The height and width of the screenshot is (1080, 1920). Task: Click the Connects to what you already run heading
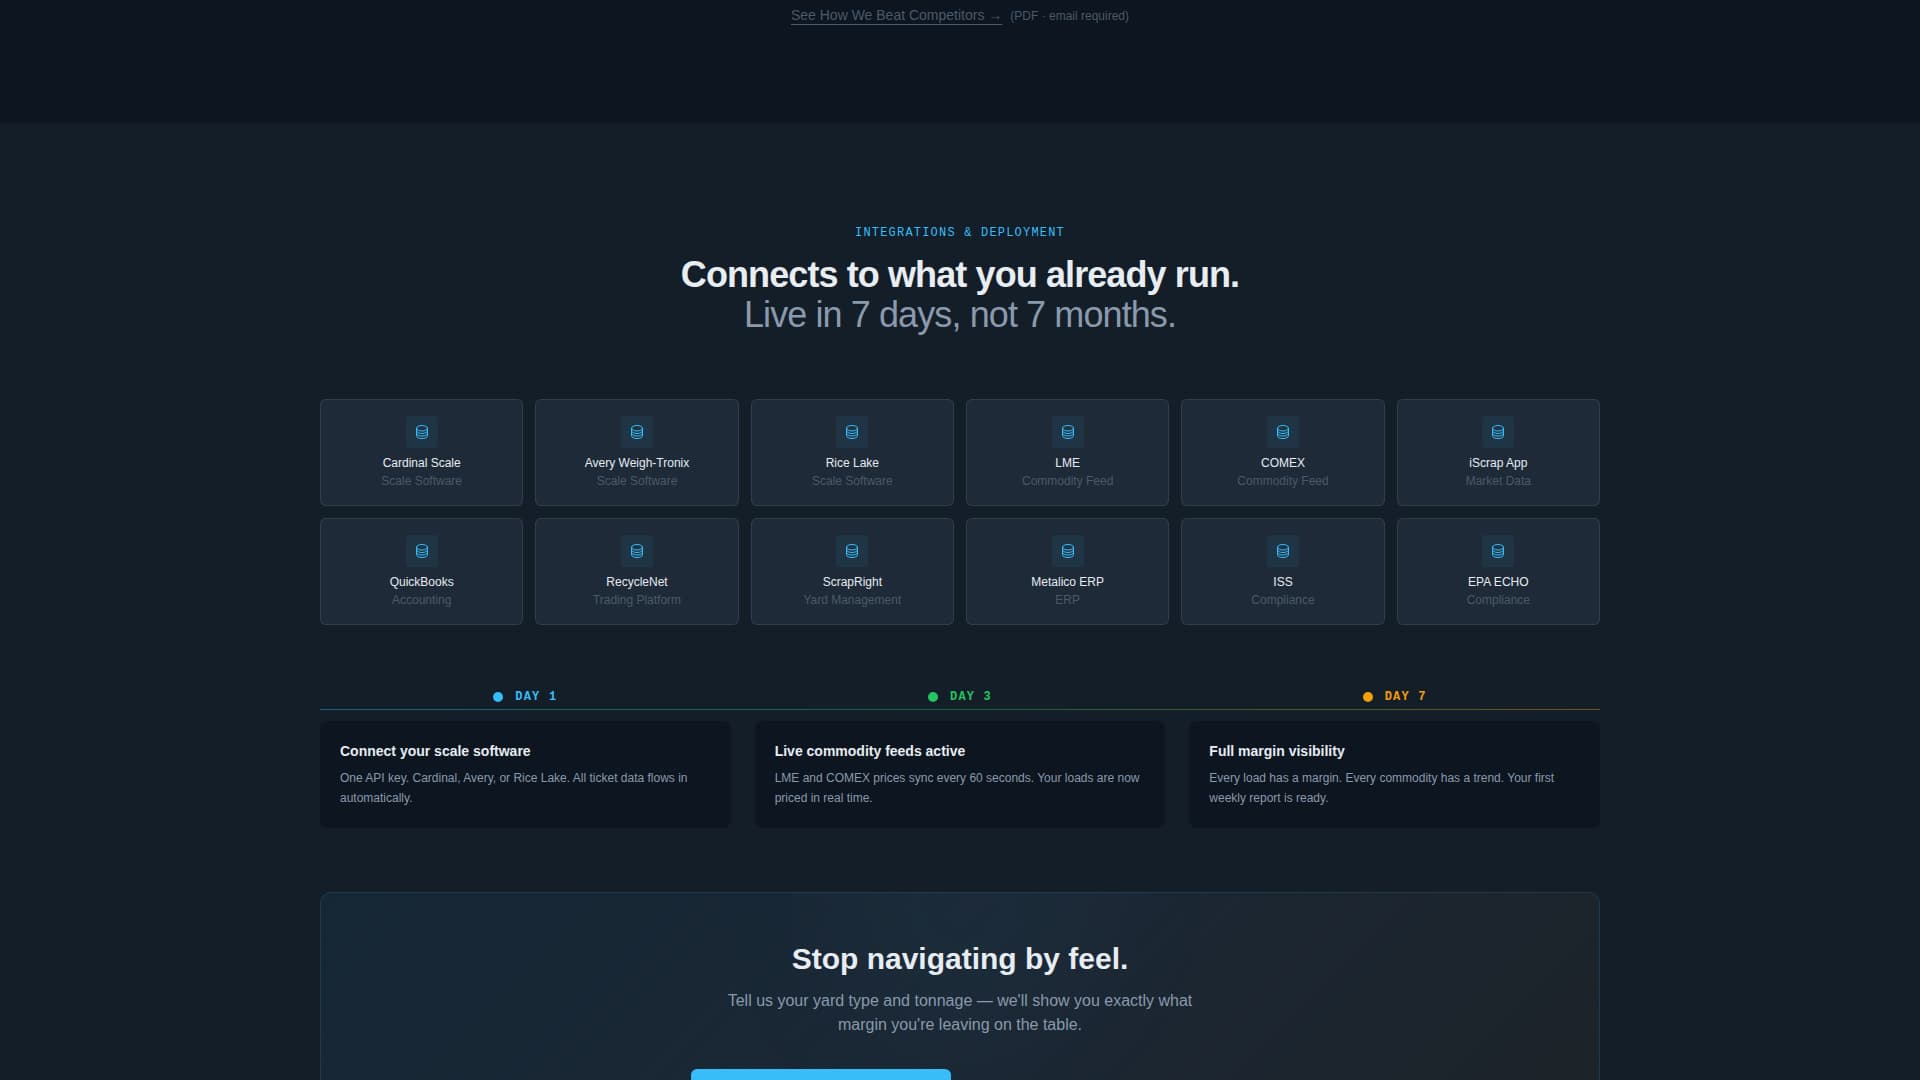point(959,275)
